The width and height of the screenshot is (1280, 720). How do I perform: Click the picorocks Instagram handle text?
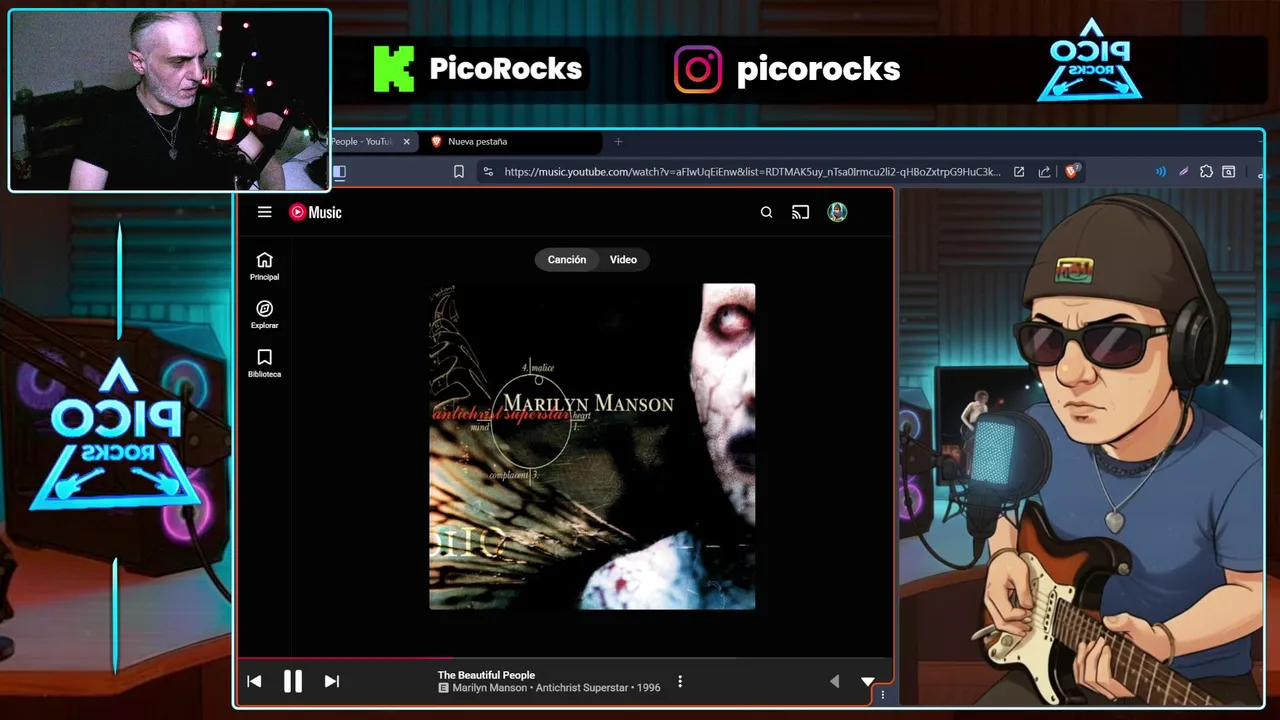tap(818, 69)
